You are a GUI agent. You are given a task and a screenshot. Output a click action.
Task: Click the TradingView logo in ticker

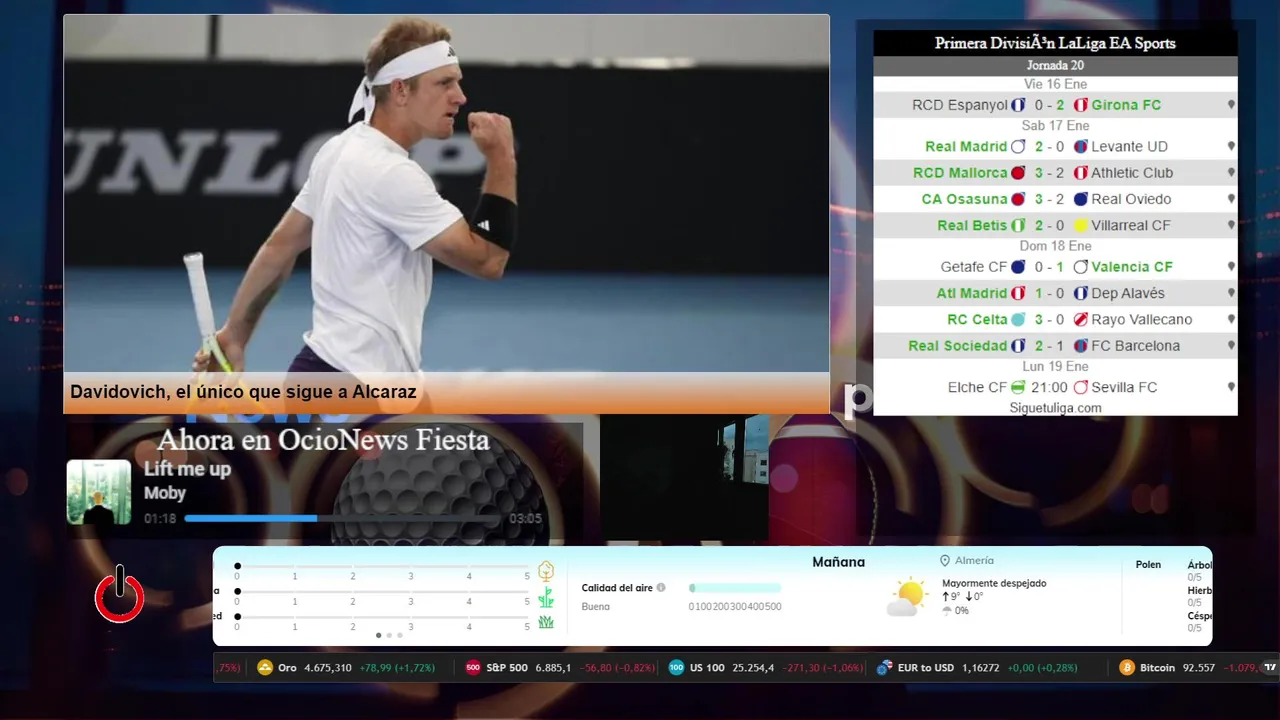(1270, 668)
